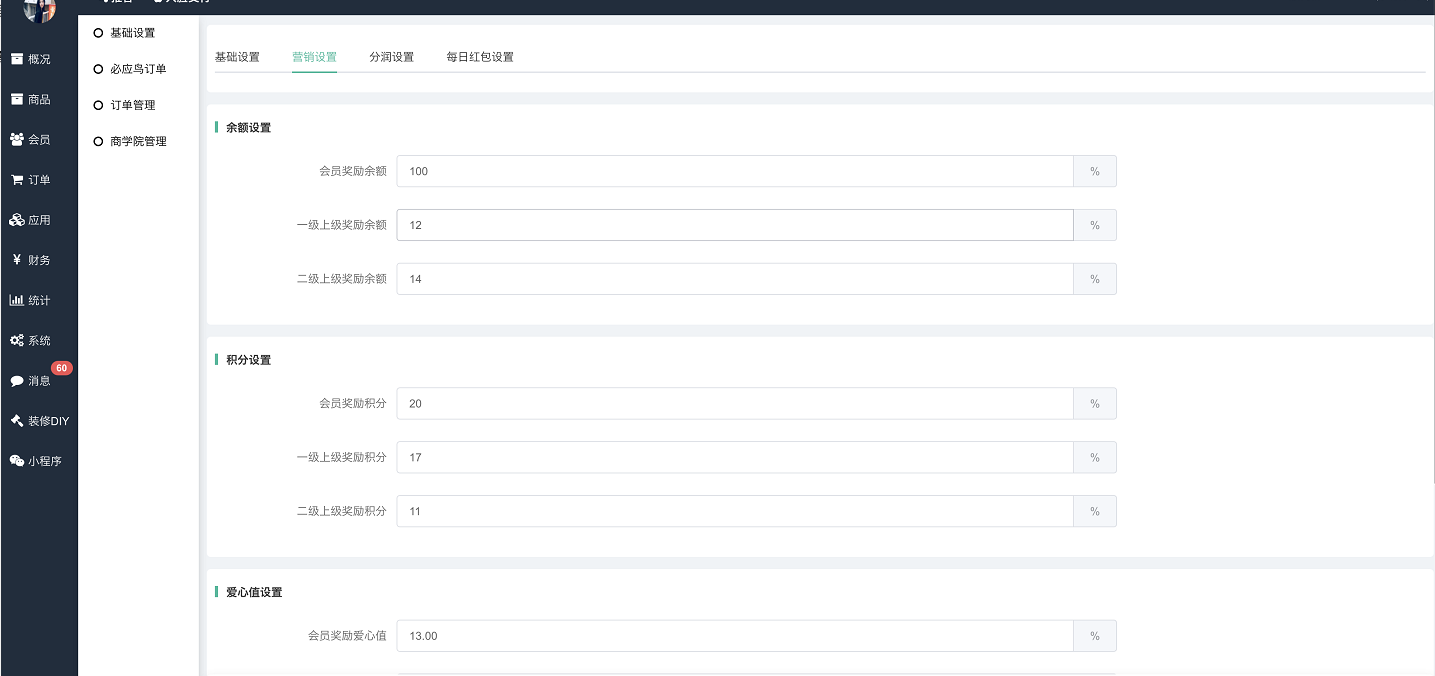Open the 装修DIY hammer icon

click(17, 421)
